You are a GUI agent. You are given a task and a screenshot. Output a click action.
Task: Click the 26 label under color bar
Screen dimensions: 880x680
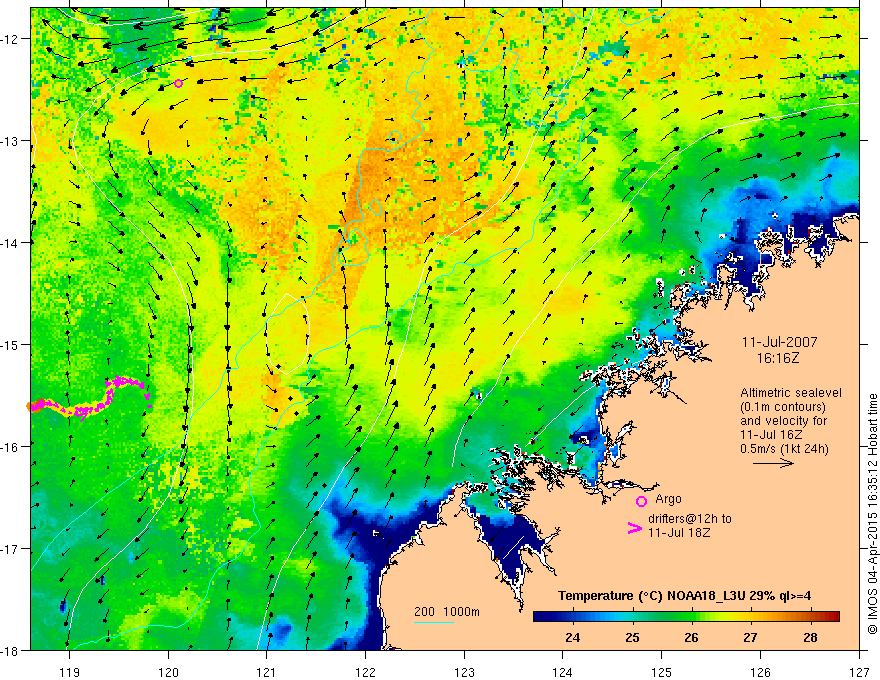pyautogui.click(x=691, y=637)
